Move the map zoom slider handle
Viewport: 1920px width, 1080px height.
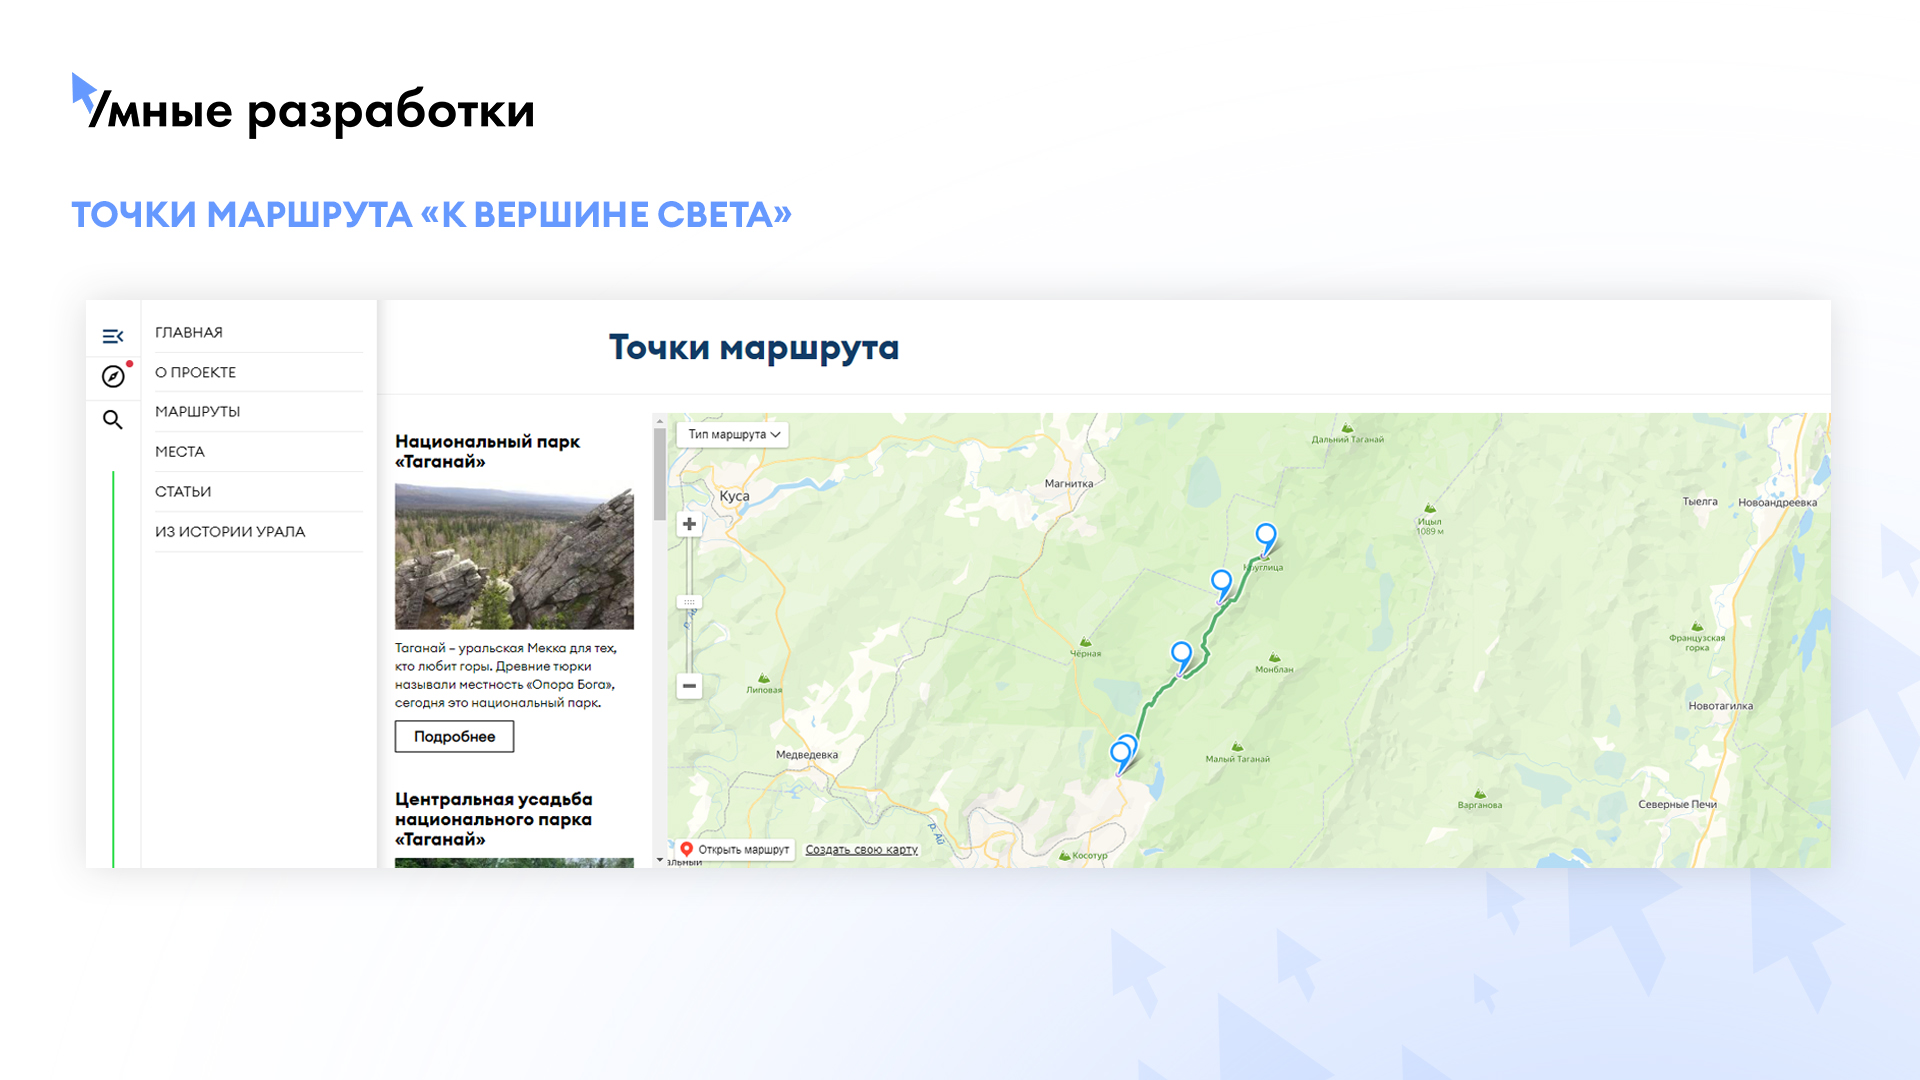(689, 602)
